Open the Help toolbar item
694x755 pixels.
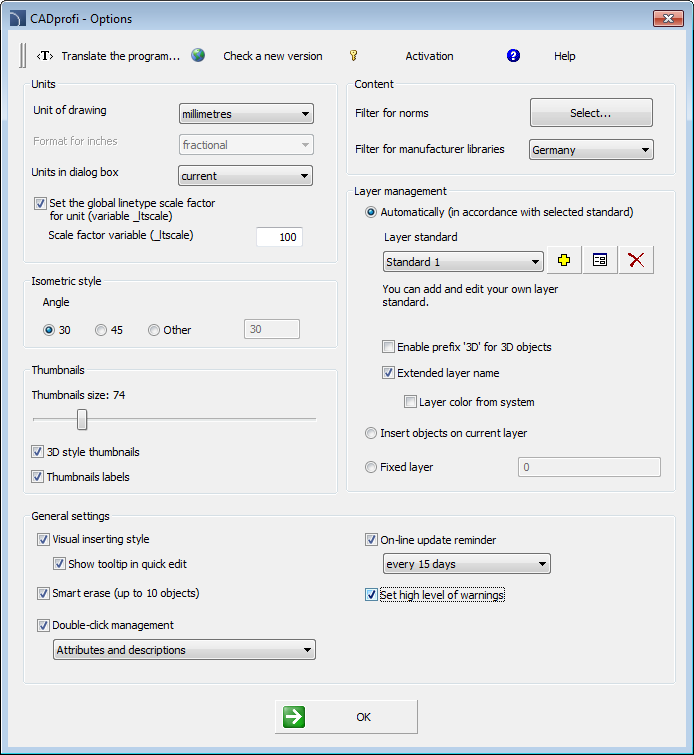pyautogui.click(x=564, y=56)
